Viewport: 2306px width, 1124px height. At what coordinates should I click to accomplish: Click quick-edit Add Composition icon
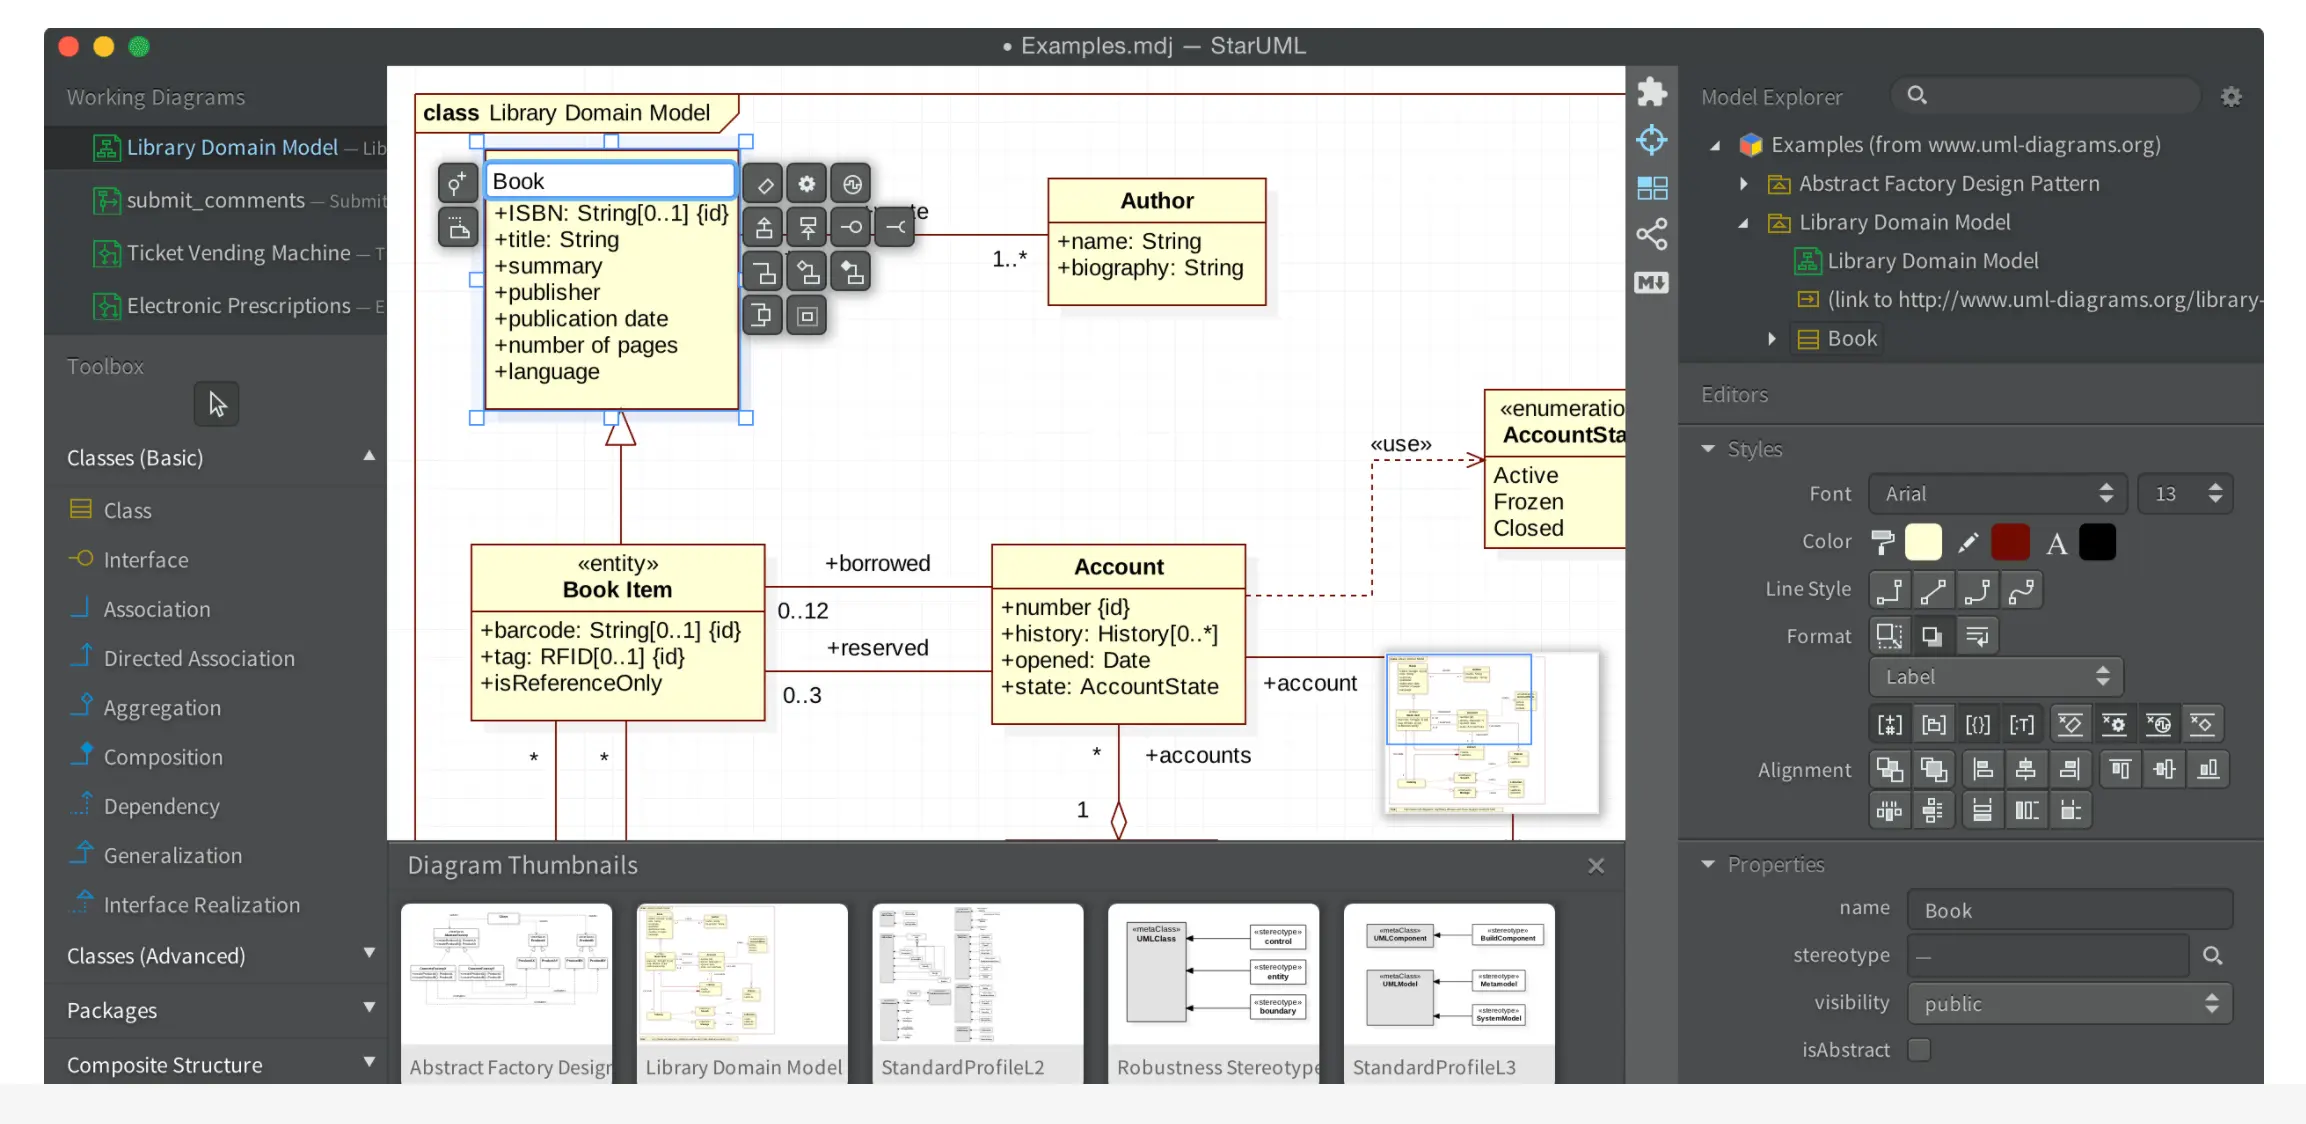tap(851, 272)
